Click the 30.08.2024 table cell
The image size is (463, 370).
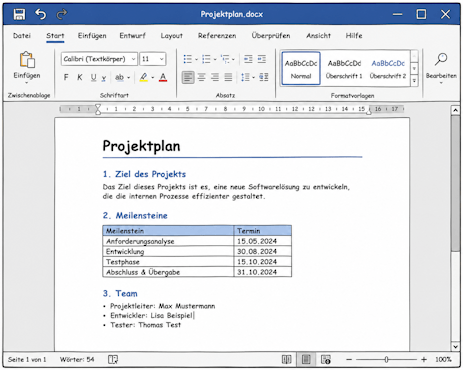click(x=263, y=251)
